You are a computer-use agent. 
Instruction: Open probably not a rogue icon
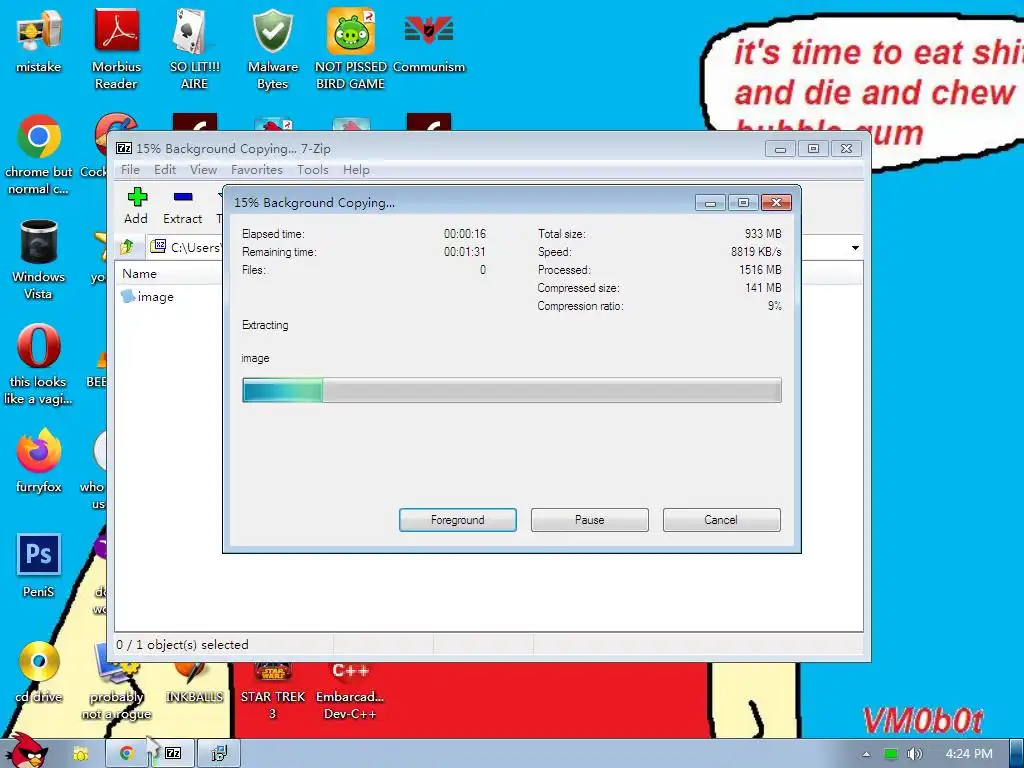[116, 680]
